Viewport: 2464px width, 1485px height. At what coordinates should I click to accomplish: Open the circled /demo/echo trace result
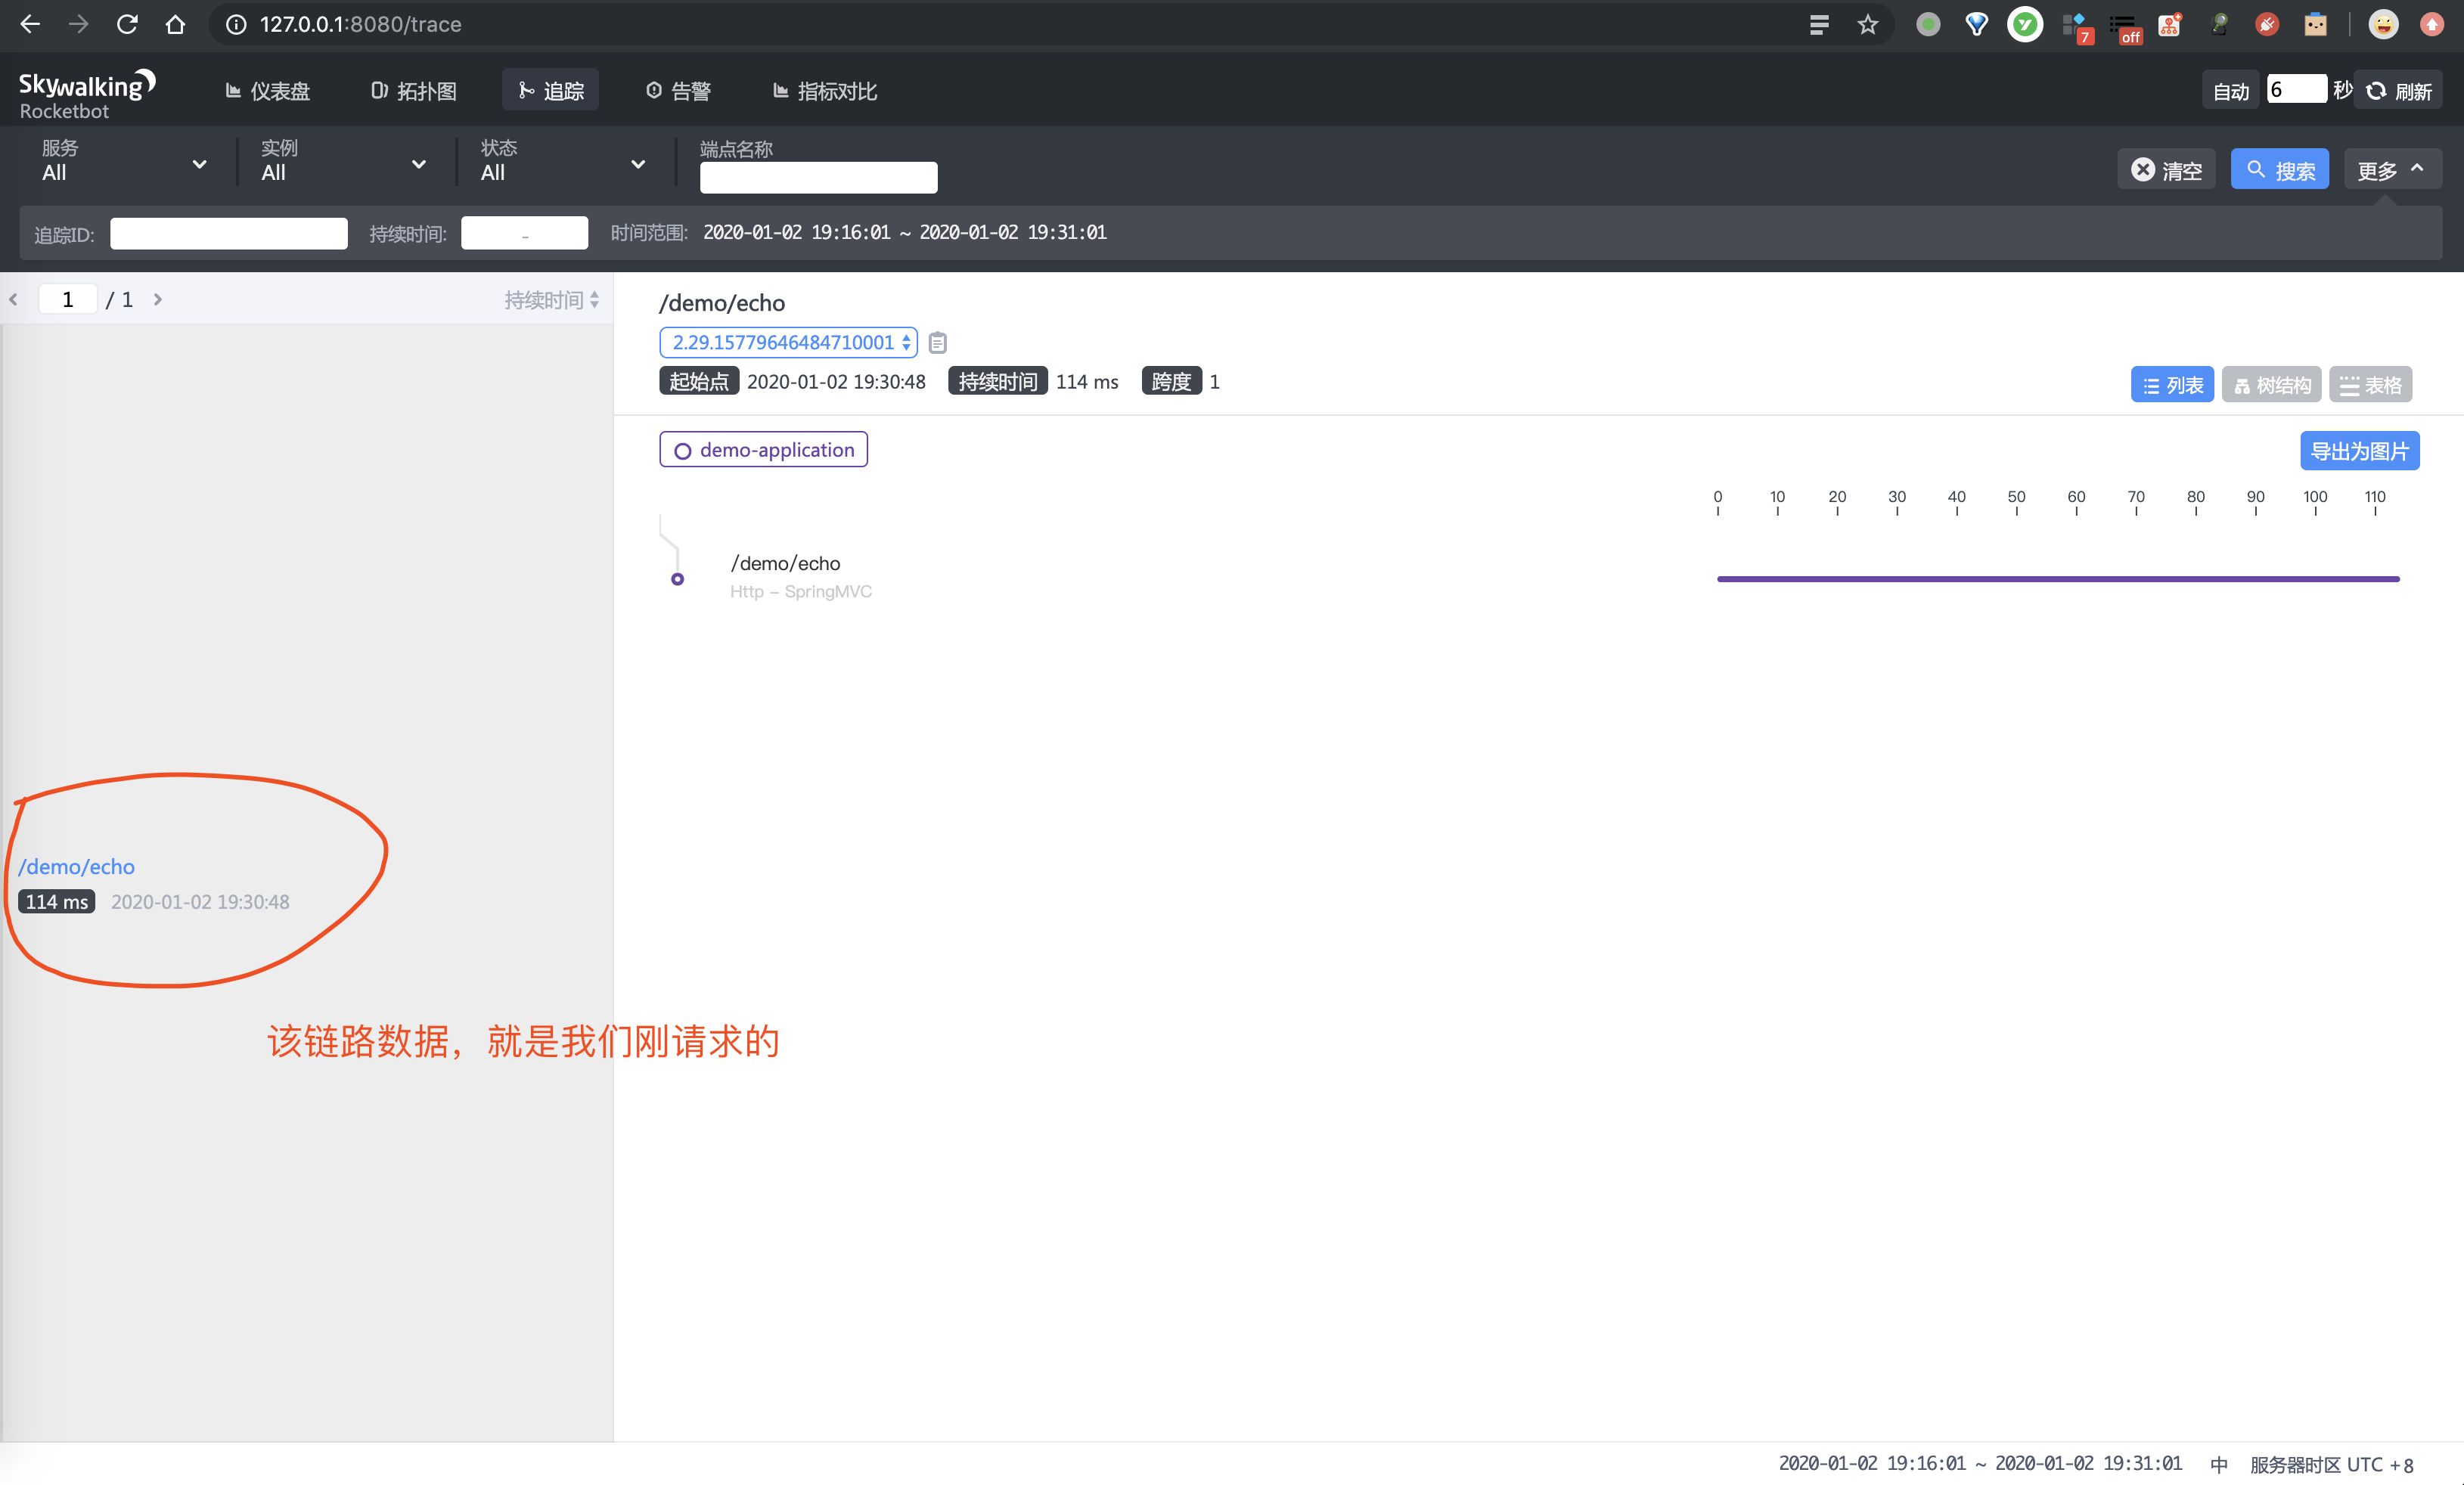76,866
